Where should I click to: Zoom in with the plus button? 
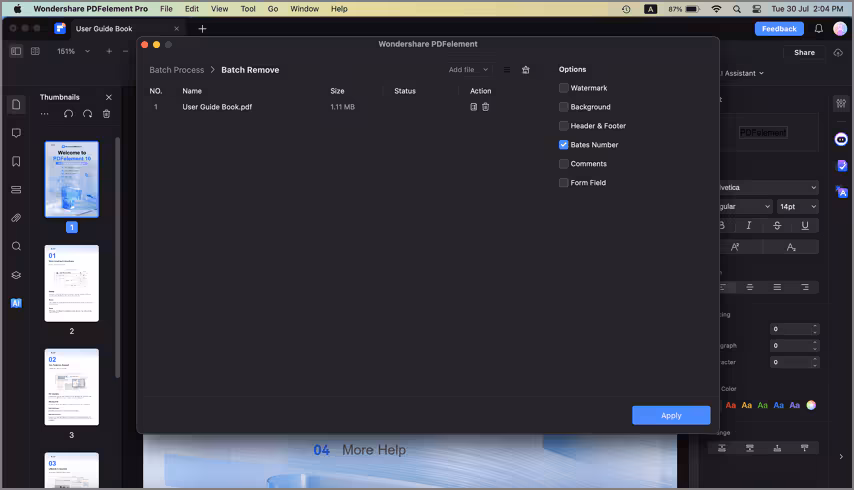click(109, 51)
